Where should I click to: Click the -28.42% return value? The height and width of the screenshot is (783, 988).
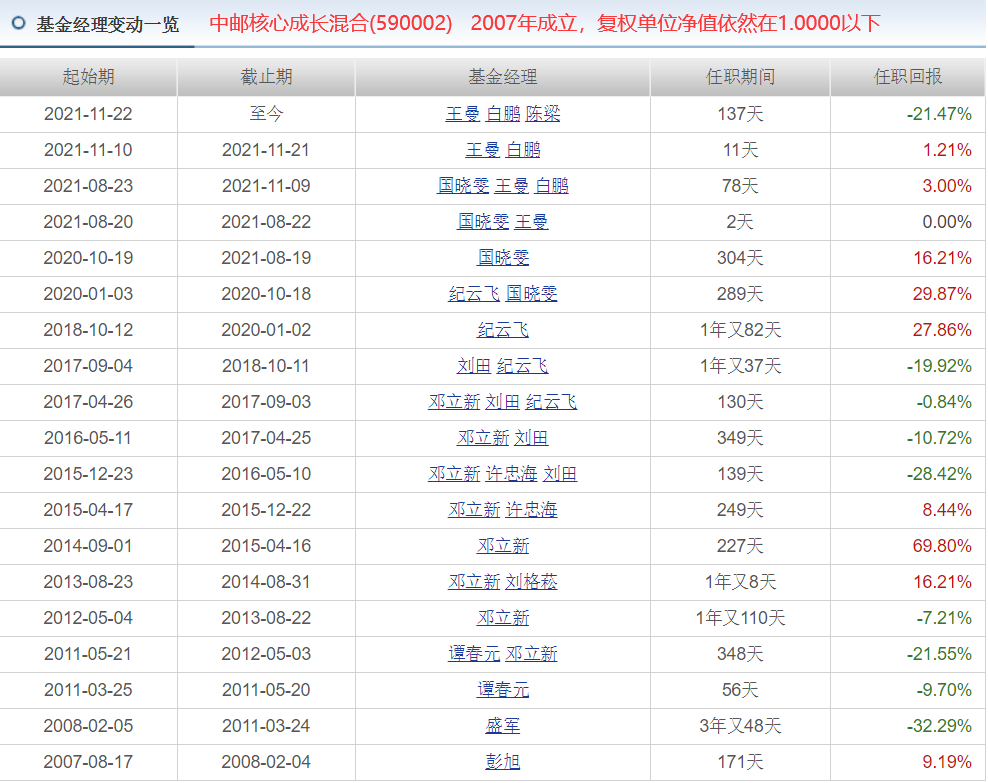coord(939,474)
